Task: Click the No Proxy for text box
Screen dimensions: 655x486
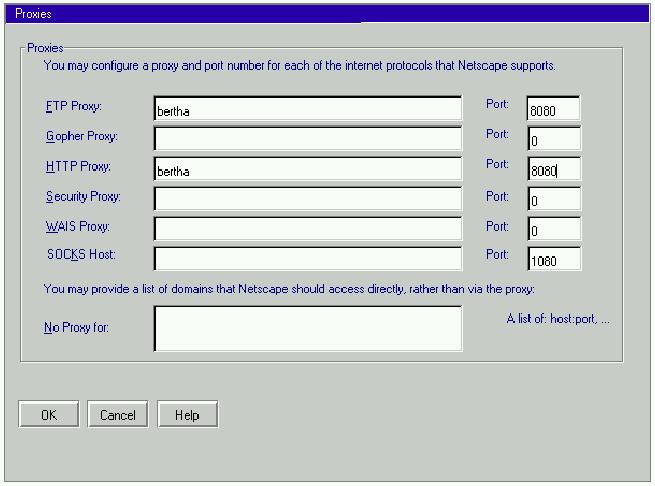Action: click(308, 329)
